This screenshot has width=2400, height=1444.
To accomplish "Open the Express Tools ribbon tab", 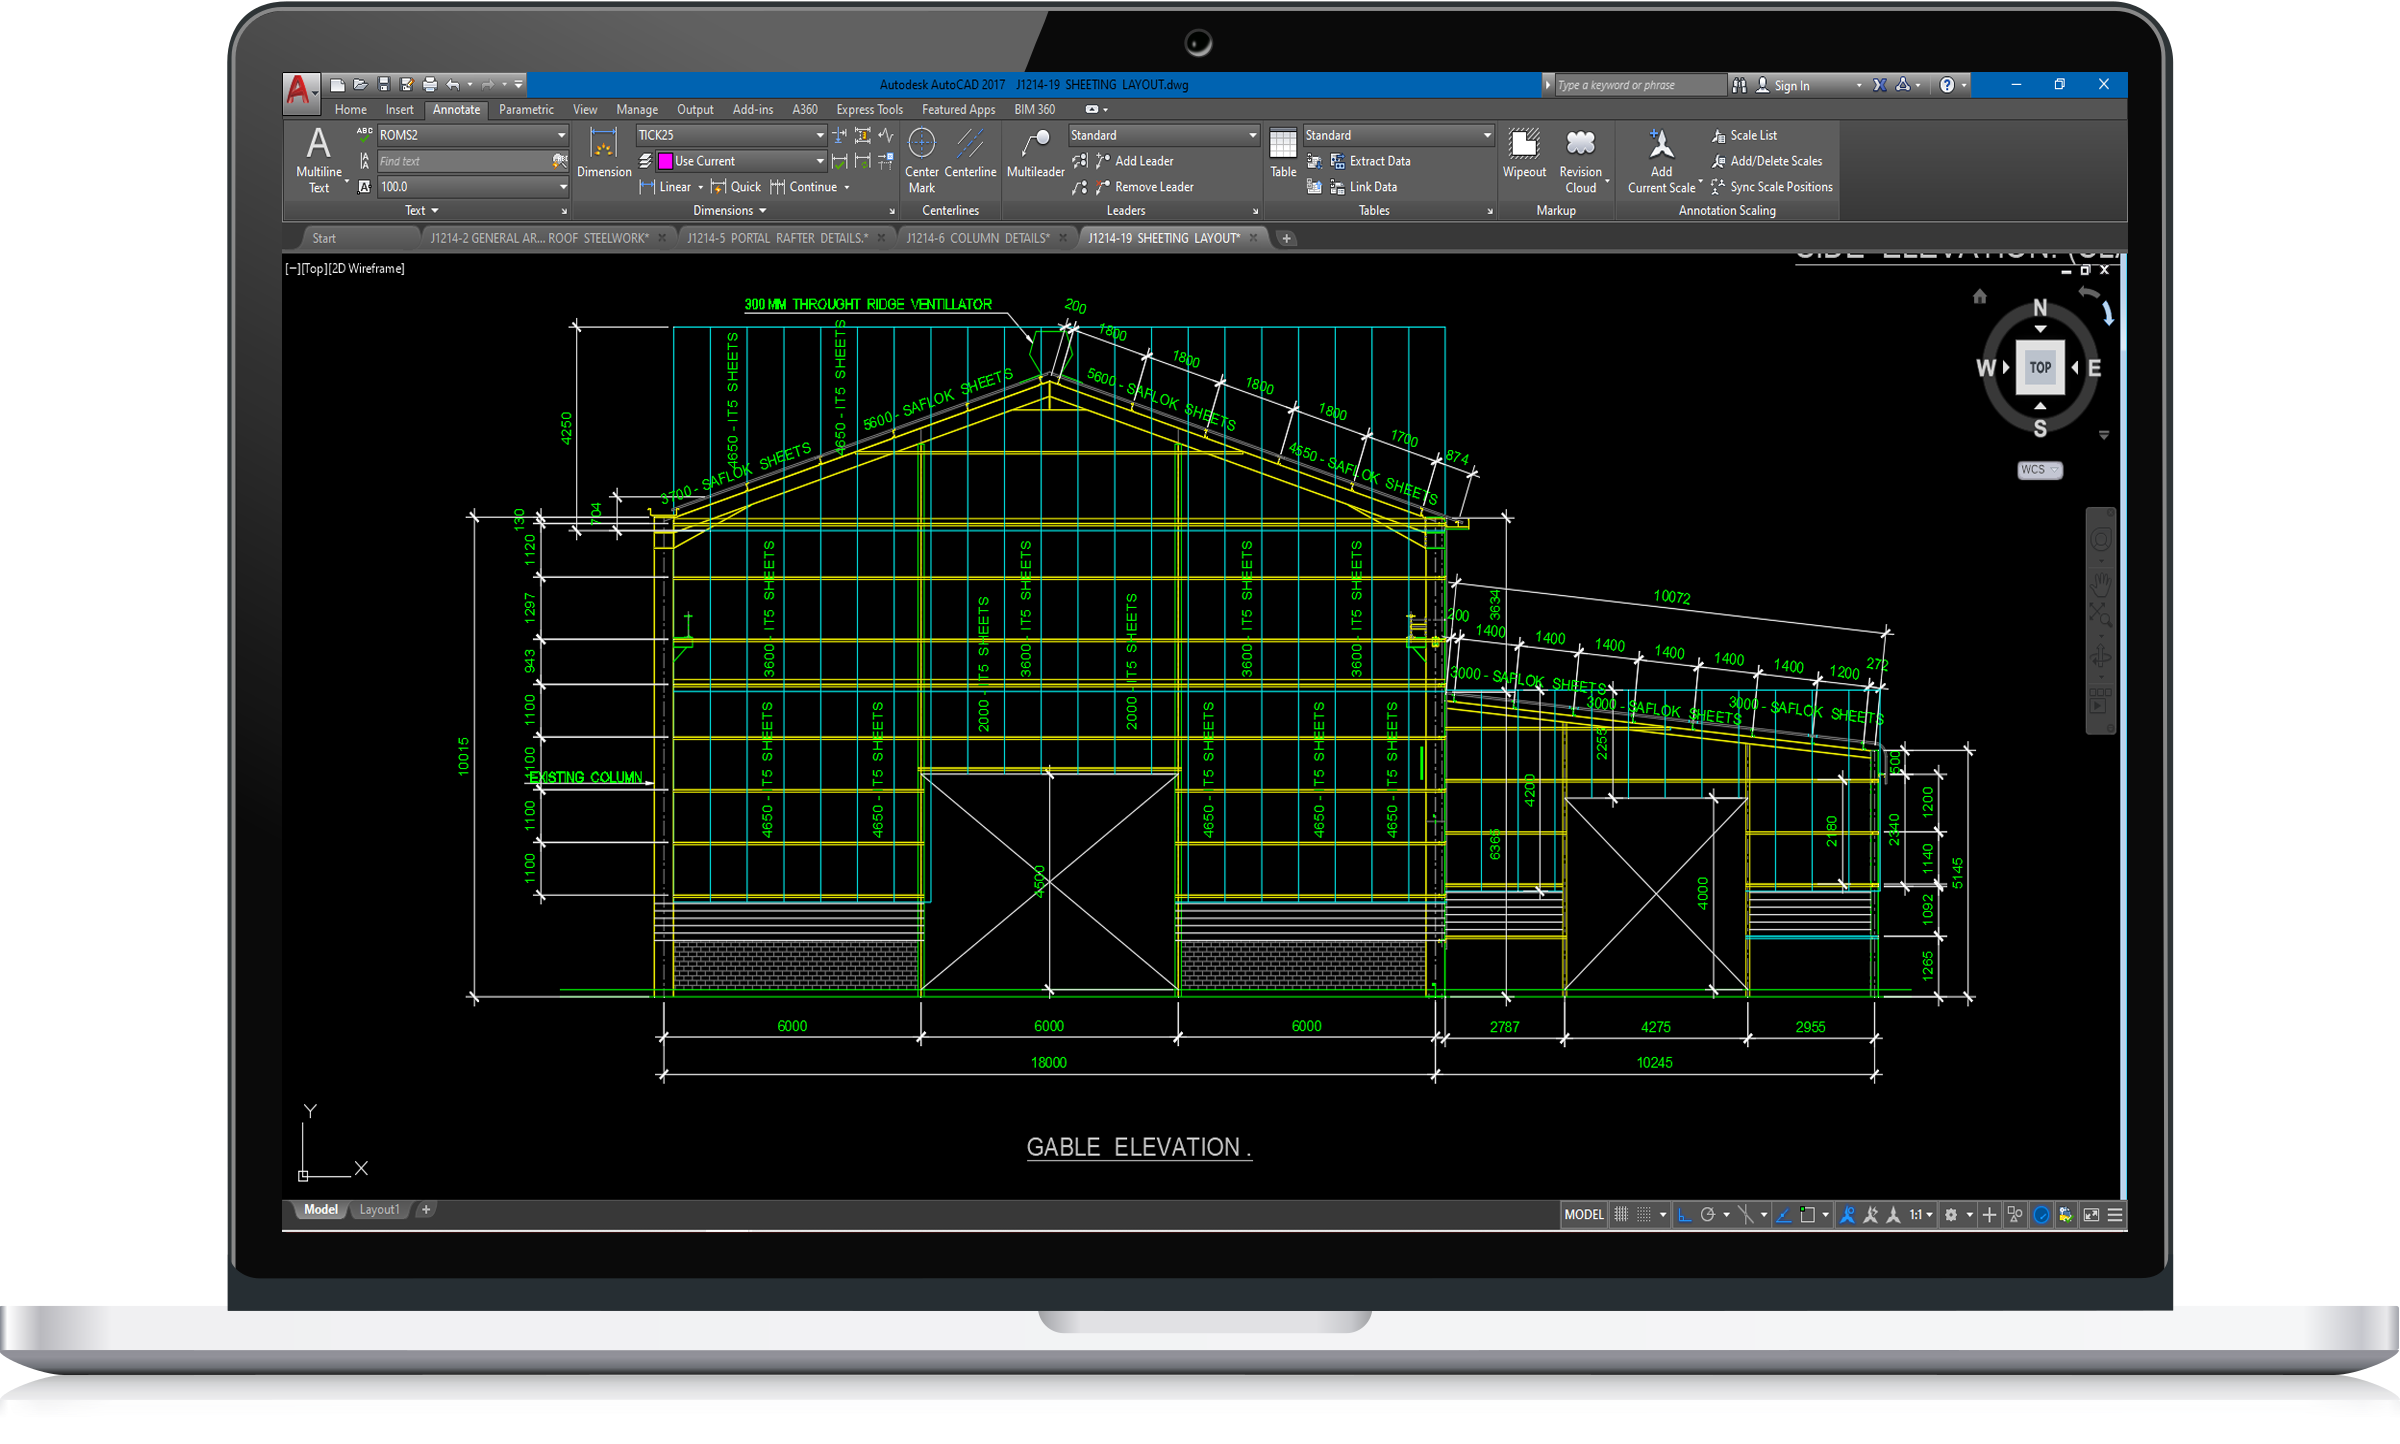I will (x=869, y=110).
